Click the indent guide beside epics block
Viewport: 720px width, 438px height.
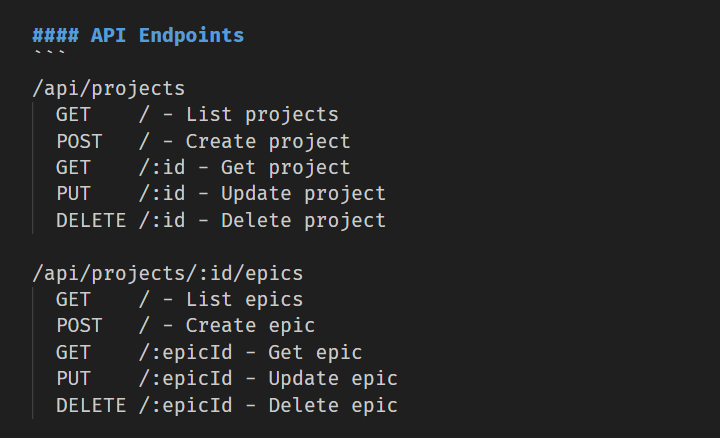tap(33, 353)
